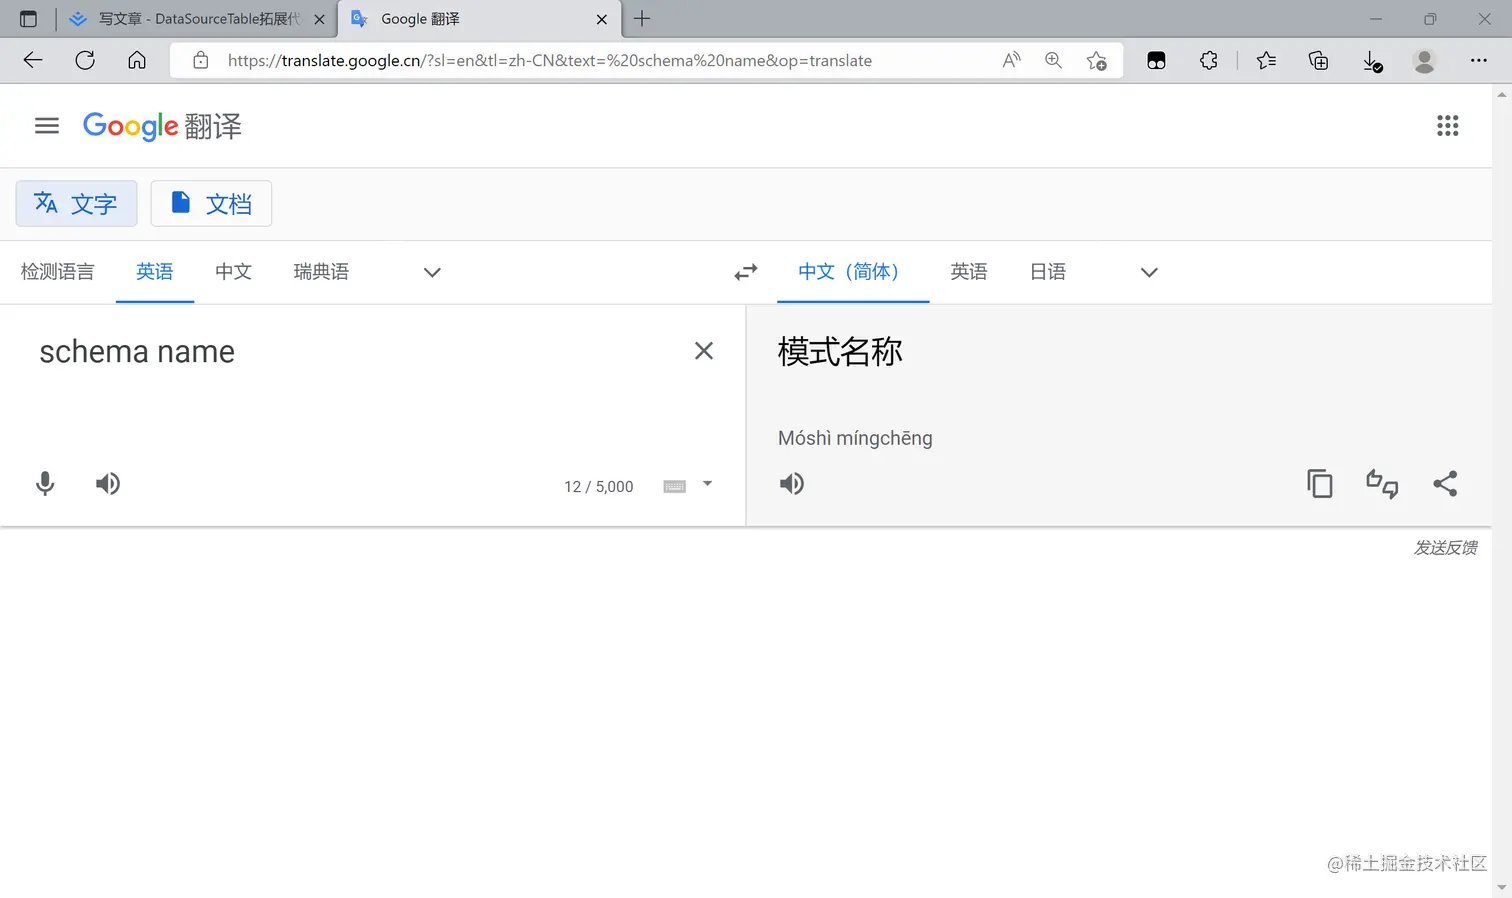Screen dimensions: 1512x898
Task: Select 日语 as target language
Action: tap(1048, 272)
